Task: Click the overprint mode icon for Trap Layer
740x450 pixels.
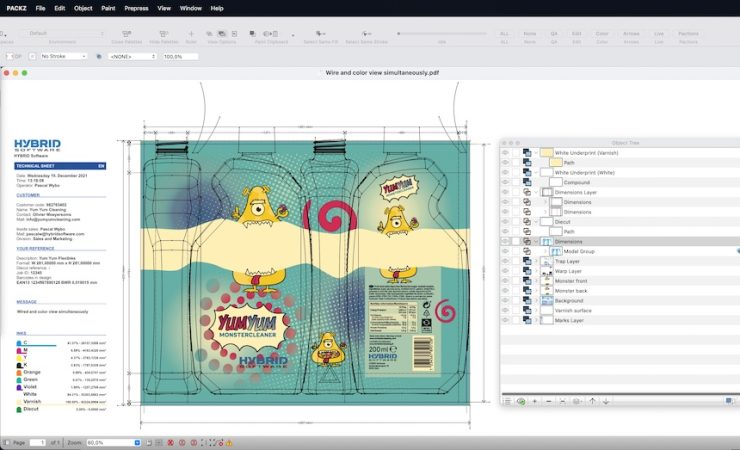Action: coord(527,261)
